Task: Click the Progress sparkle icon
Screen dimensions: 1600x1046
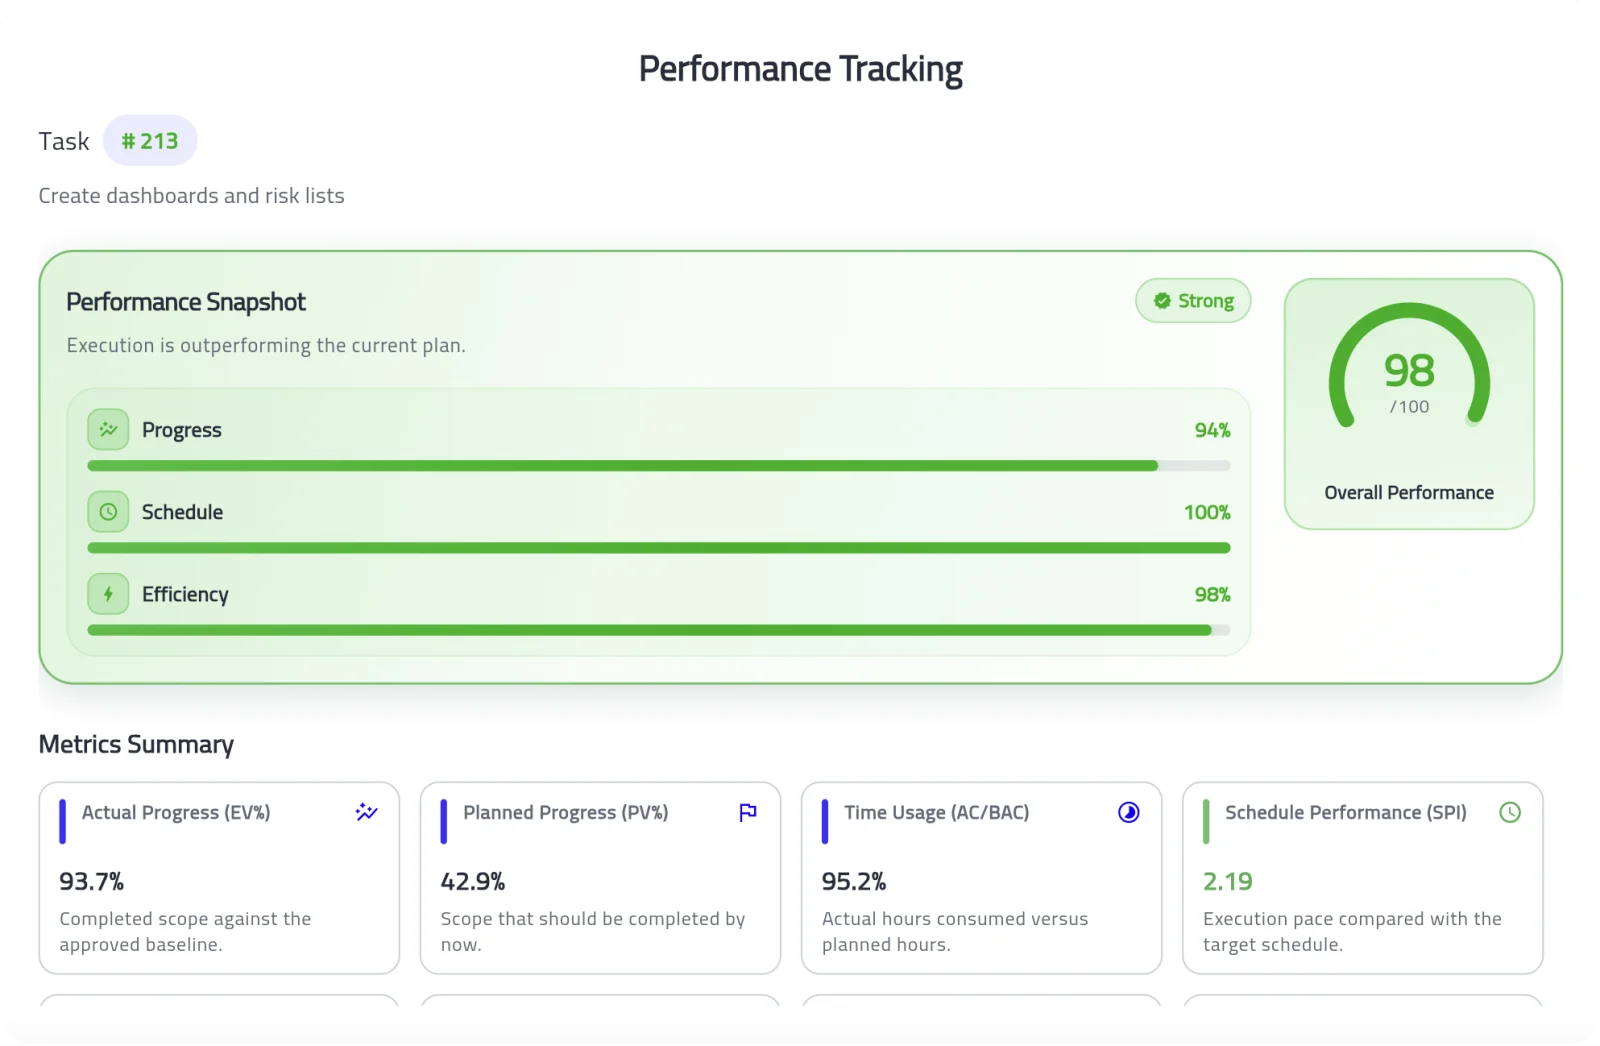Action: [x=108, y=430]
